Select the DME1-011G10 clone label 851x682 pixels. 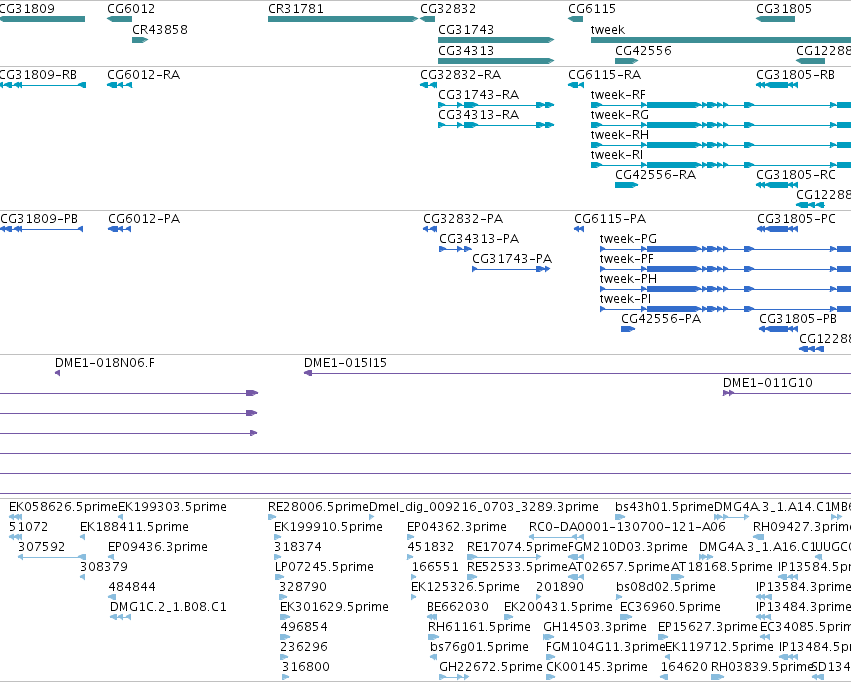coord(767,383)
